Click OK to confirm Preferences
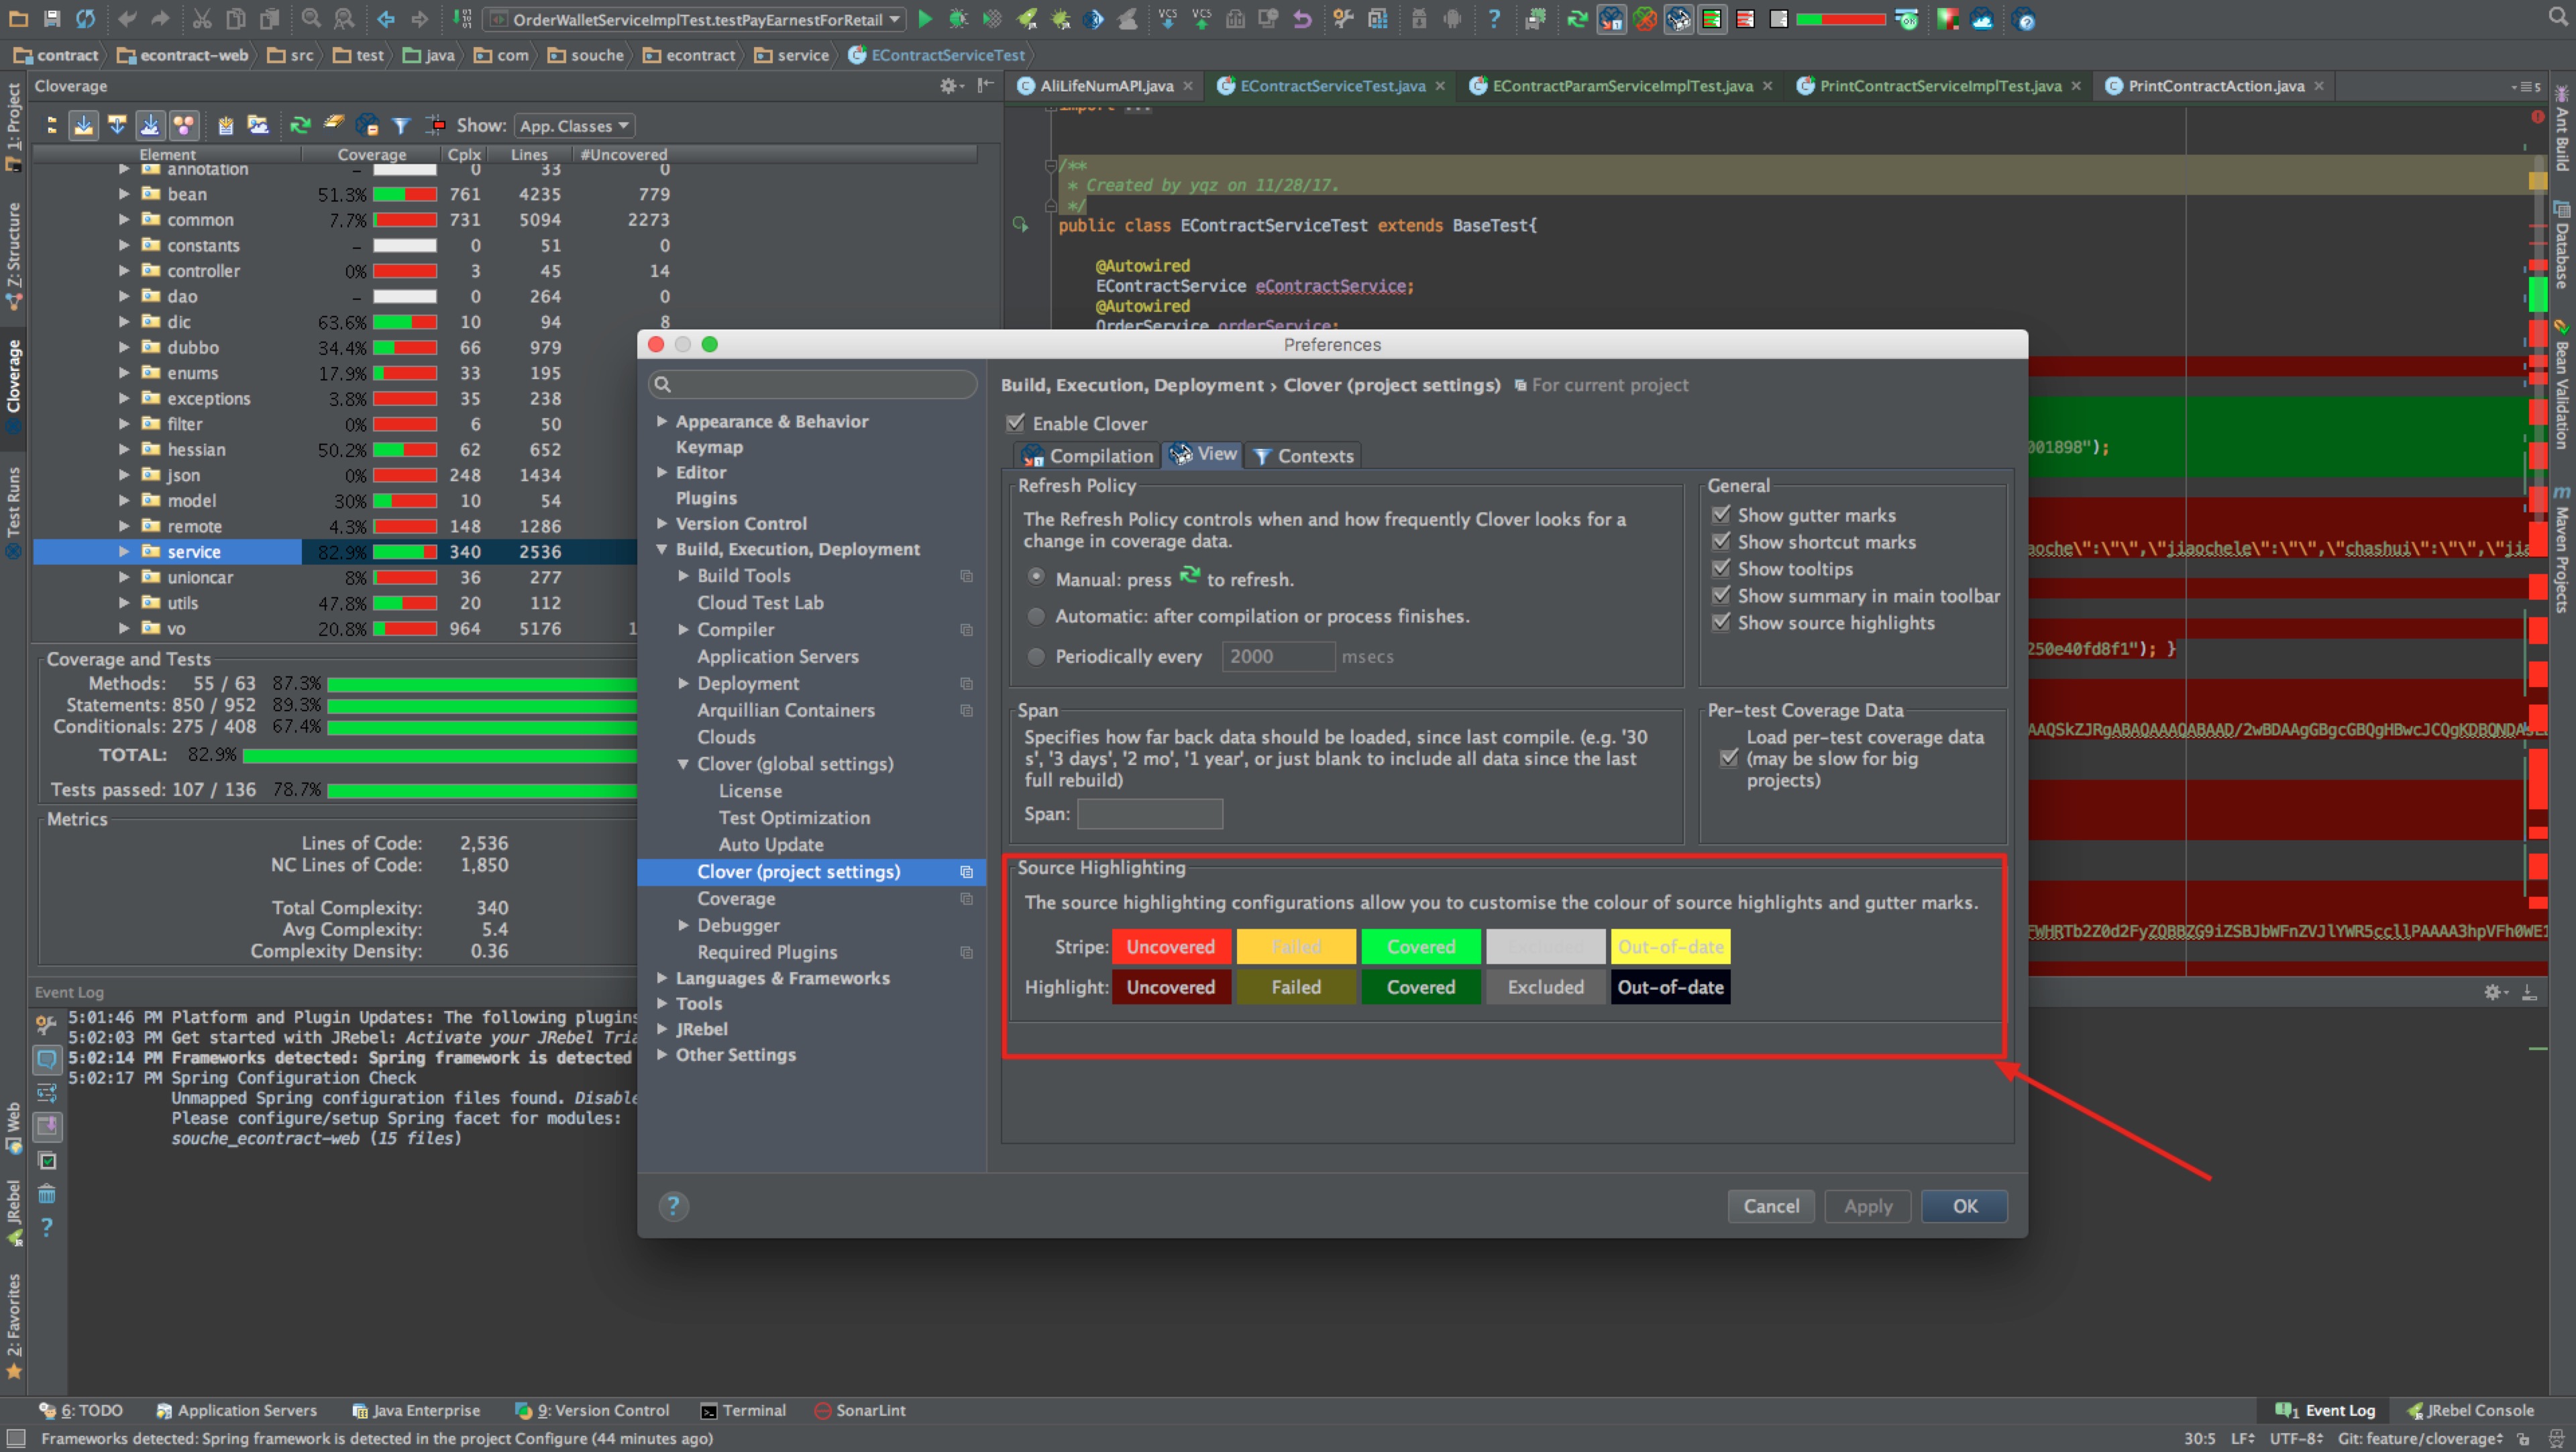The width and height of the screenshot is (2576, 1452). pyautogui.click(x=1964, y=1206)
